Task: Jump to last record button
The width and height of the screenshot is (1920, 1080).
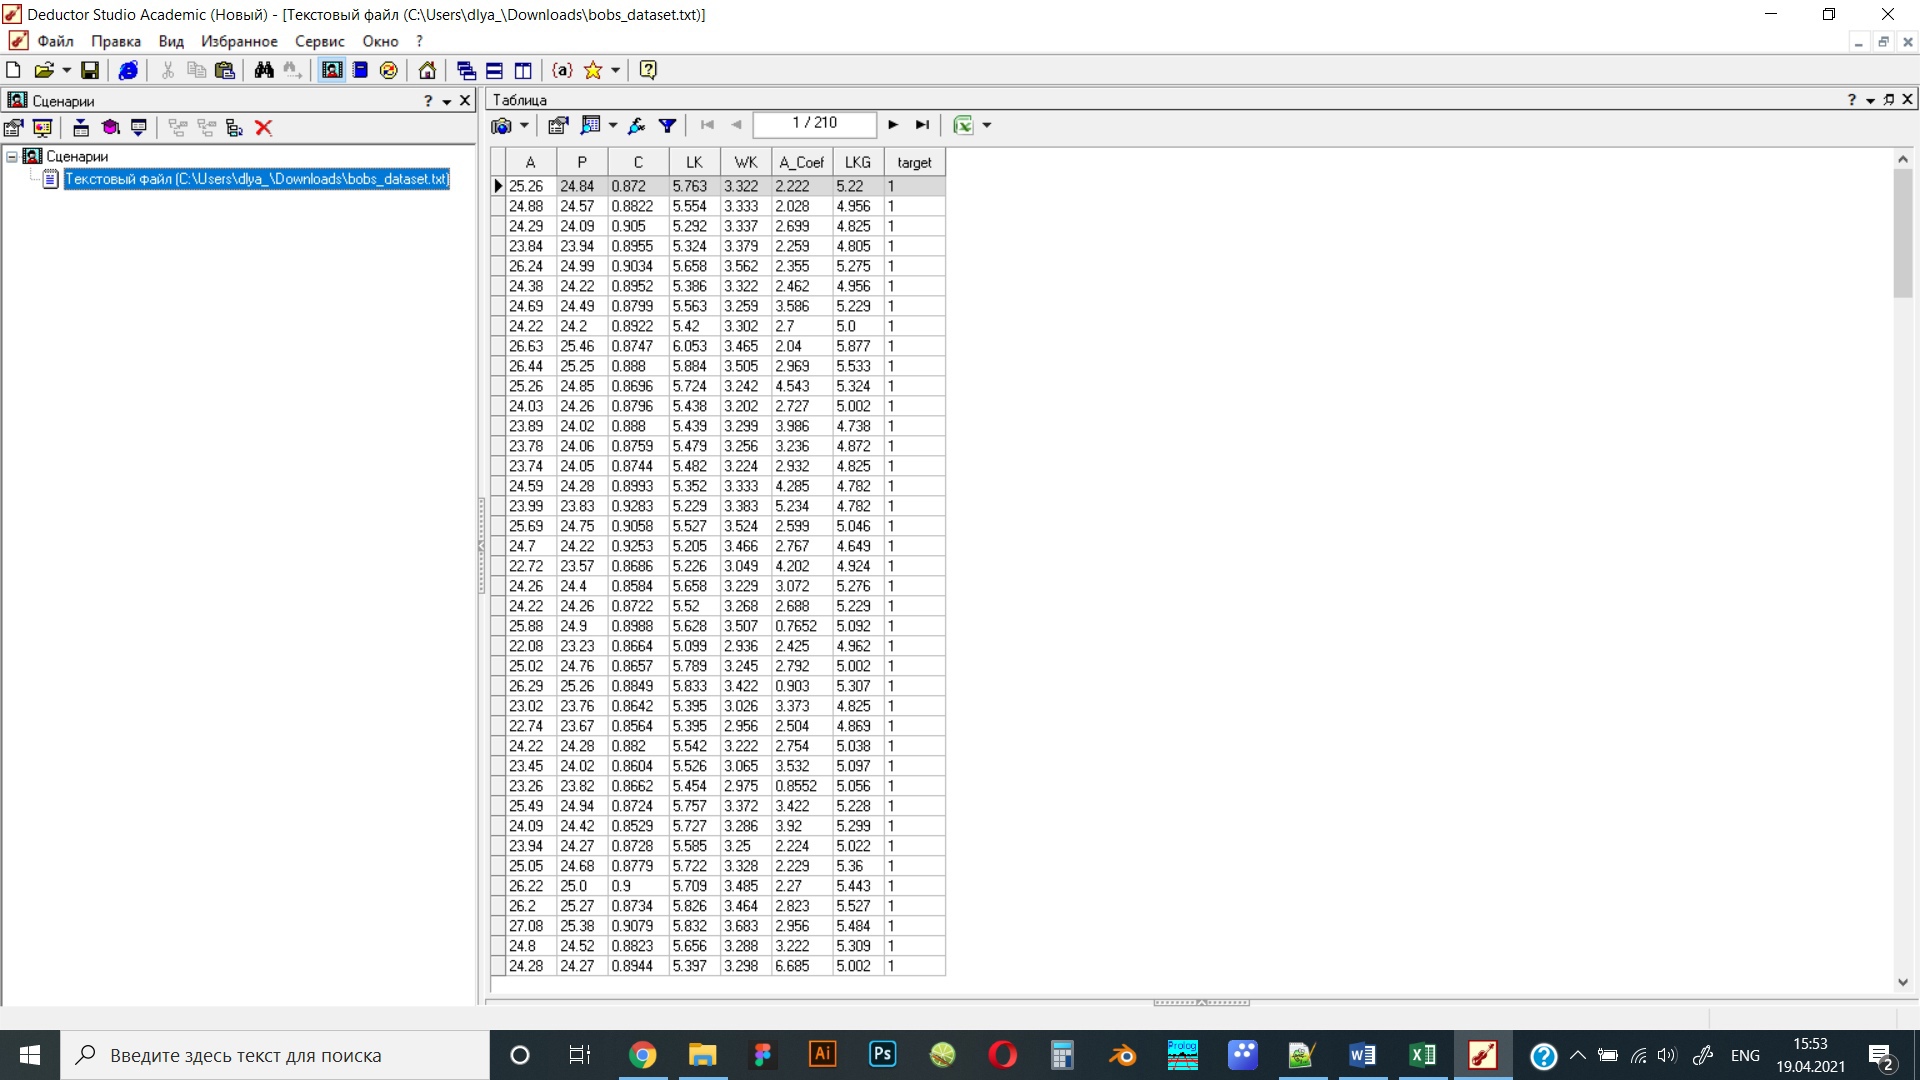Action: [x=922, y=125]
